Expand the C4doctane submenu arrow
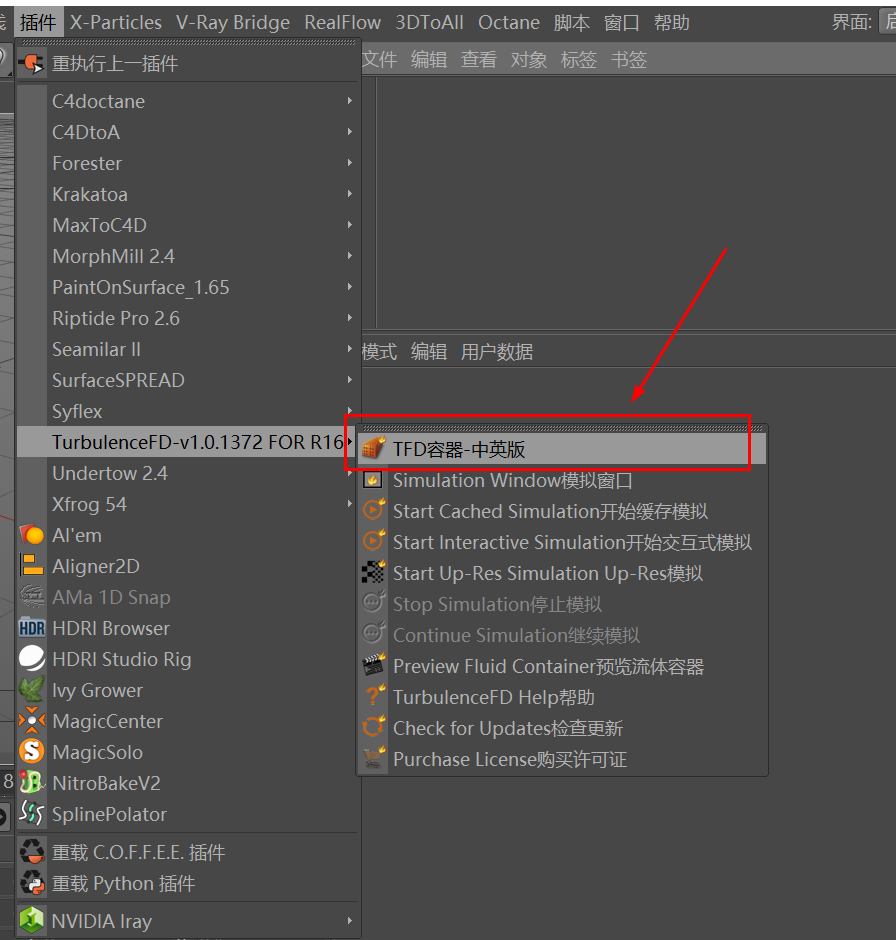The height and width of the screenshot is (940, 896). 349,101
